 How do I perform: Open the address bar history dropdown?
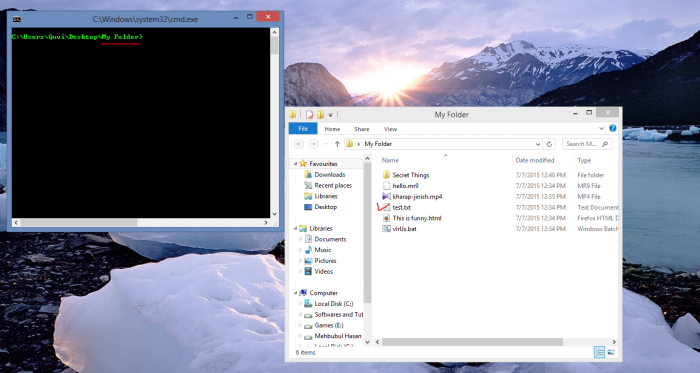(538, 144)
